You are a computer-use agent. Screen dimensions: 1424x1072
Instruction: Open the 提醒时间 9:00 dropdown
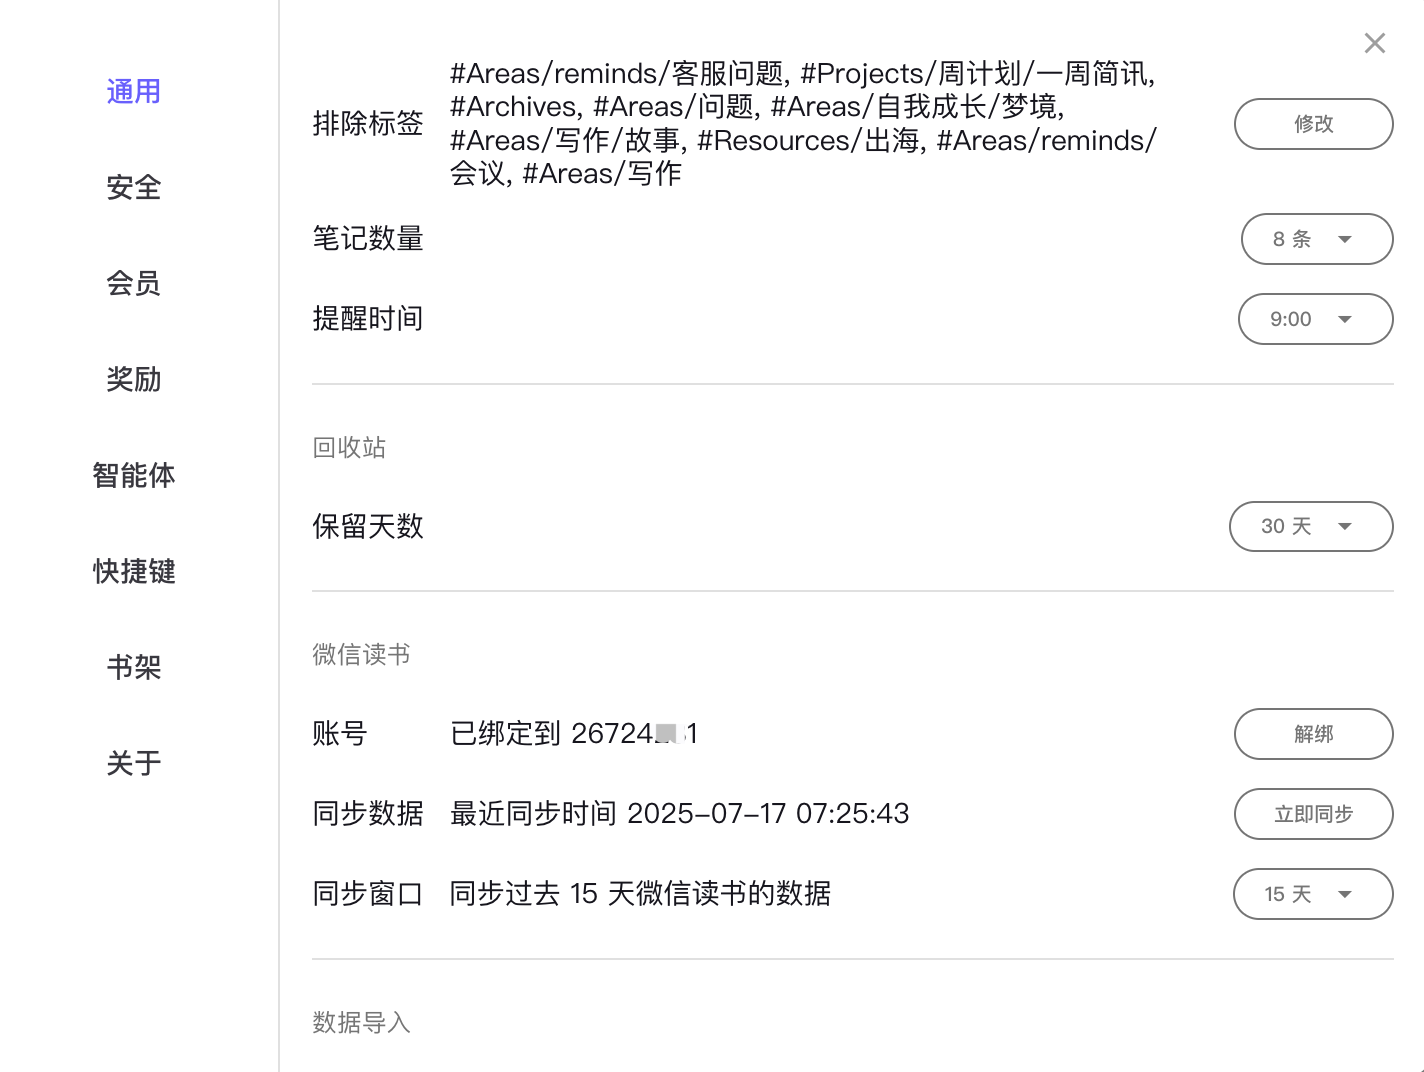point(1316,319)
